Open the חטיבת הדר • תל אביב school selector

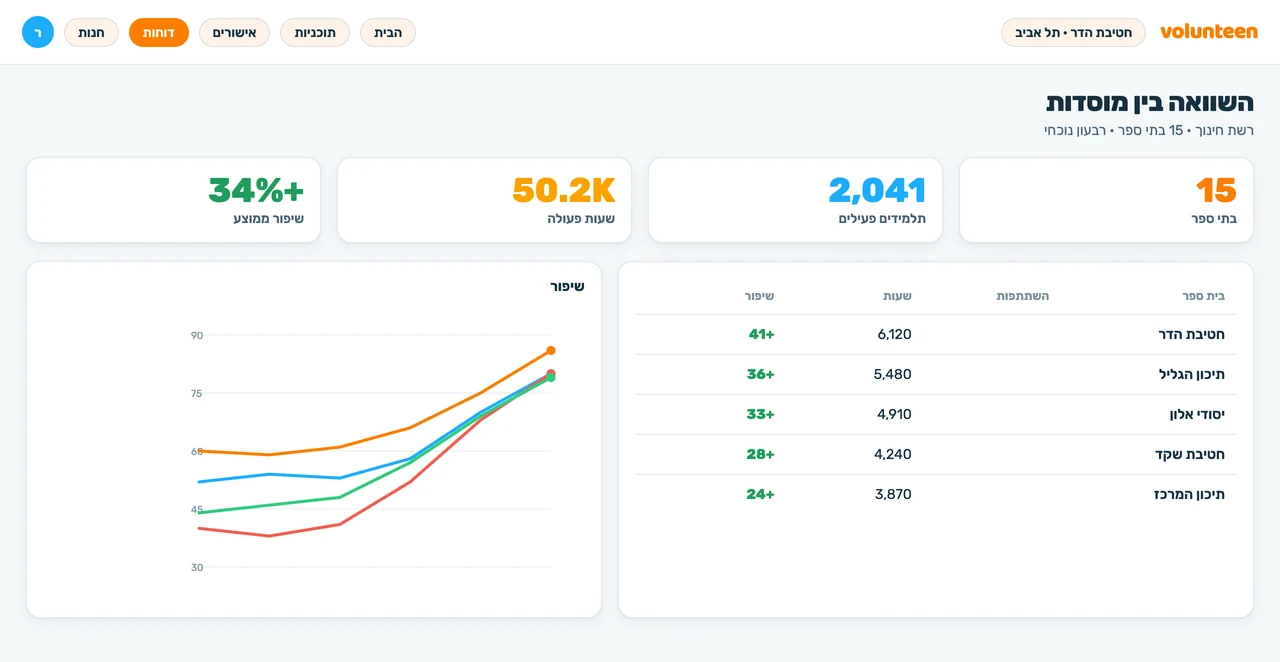tap(1073, 32)
